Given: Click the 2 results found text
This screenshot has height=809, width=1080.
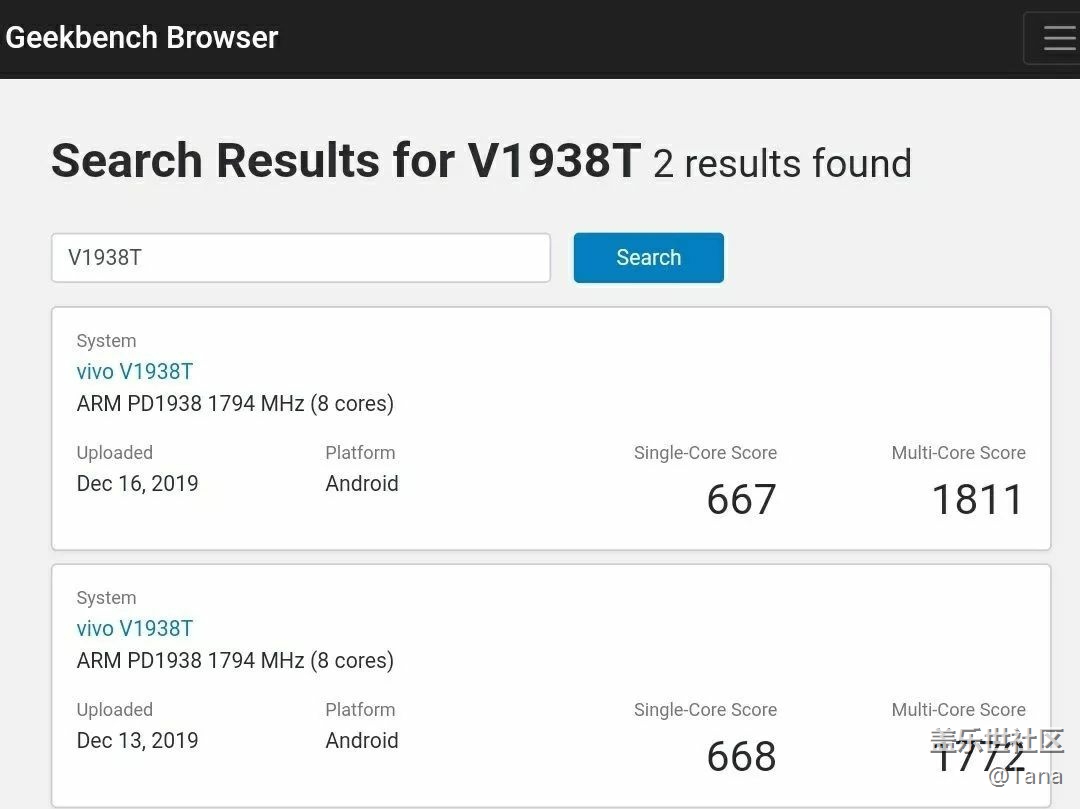Looking at the screenshot, I should [782, 164].
